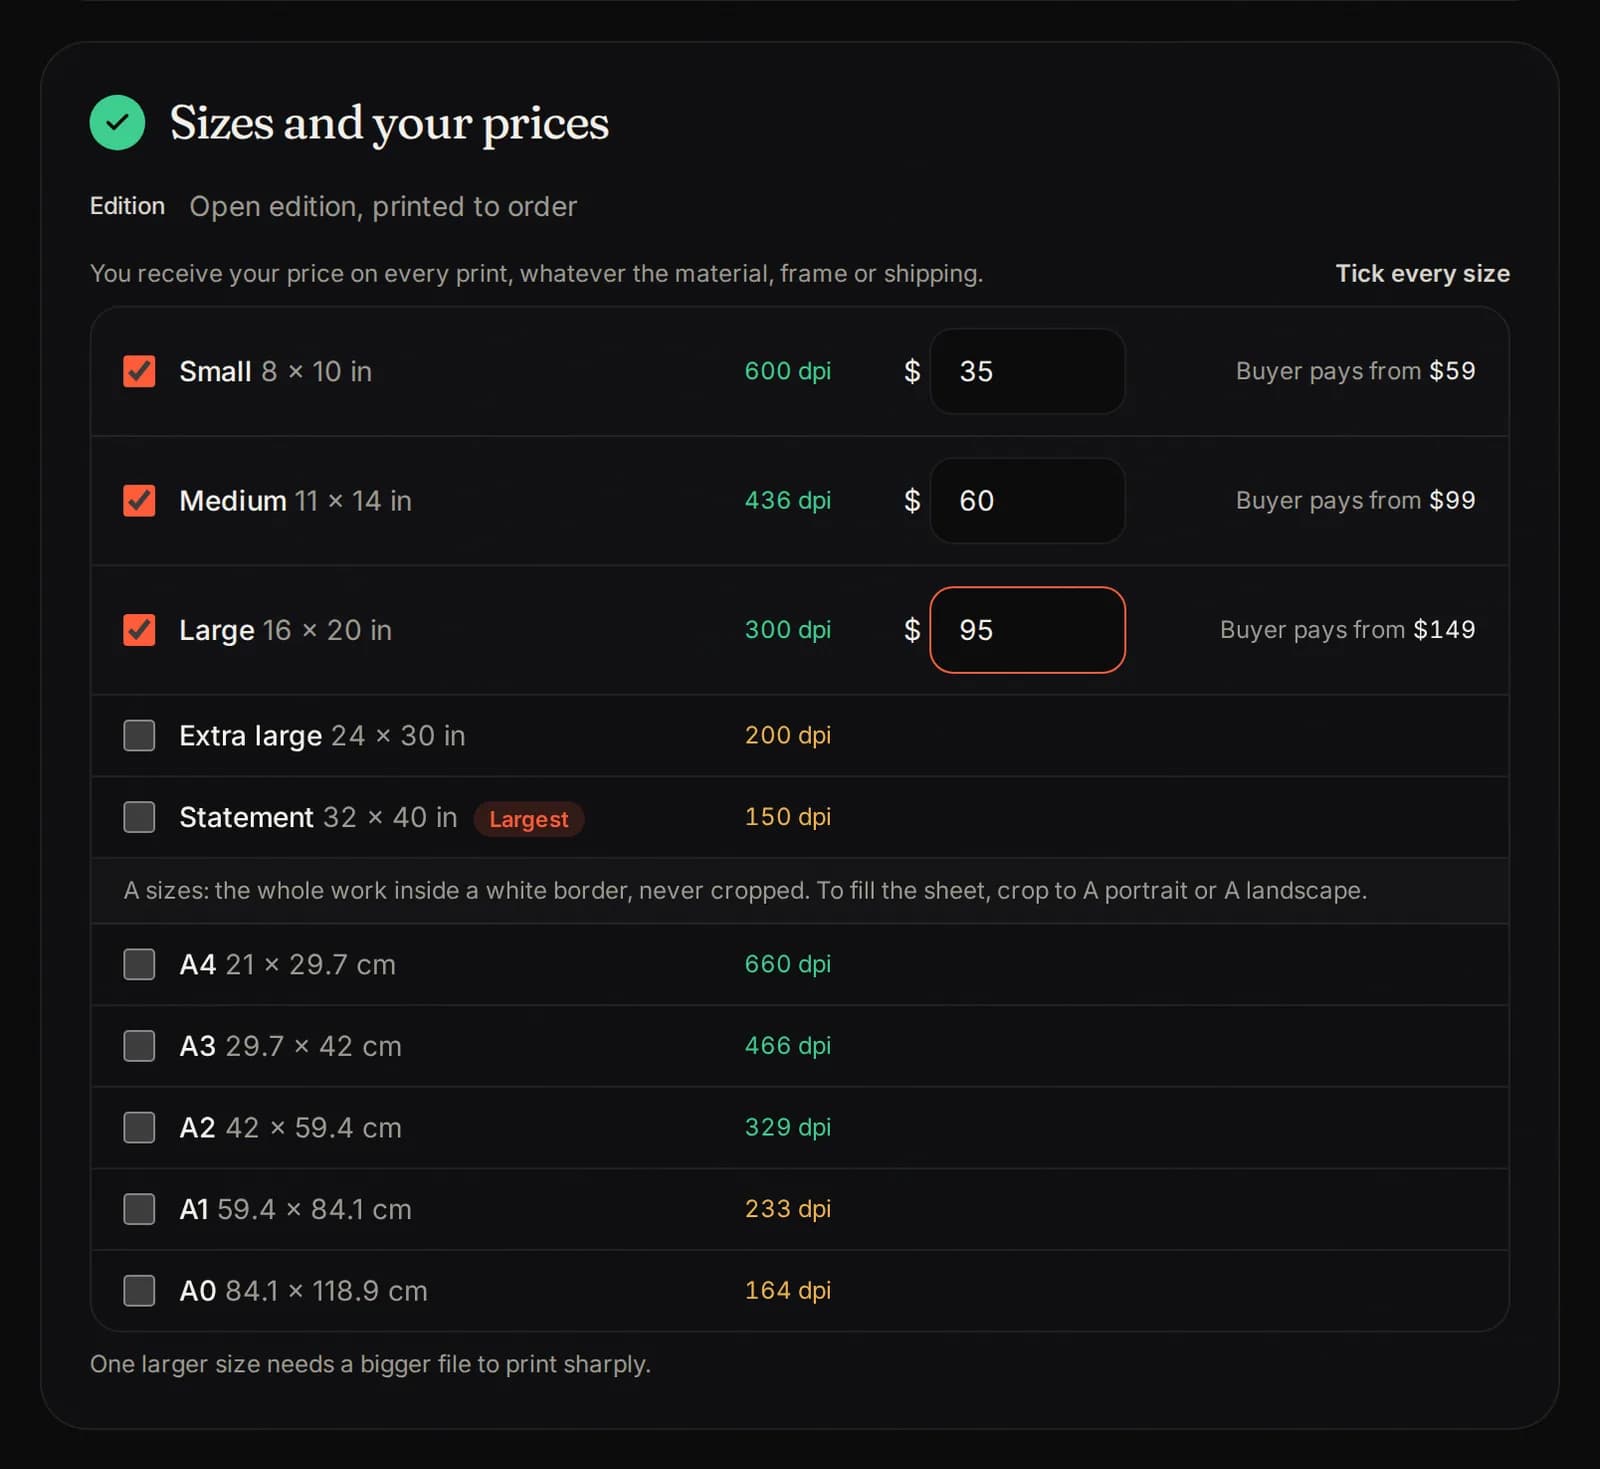
Task: Click the 164 dpi value for A0
Action: [x=788, y=1290]
